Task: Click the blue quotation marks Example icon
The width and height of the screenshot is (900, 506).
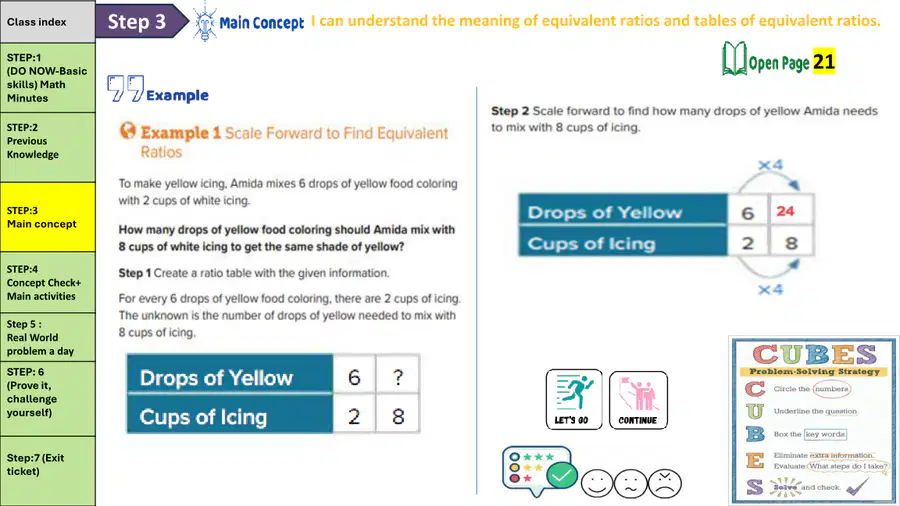Action: pyautogui.click(x=126, y=88)
